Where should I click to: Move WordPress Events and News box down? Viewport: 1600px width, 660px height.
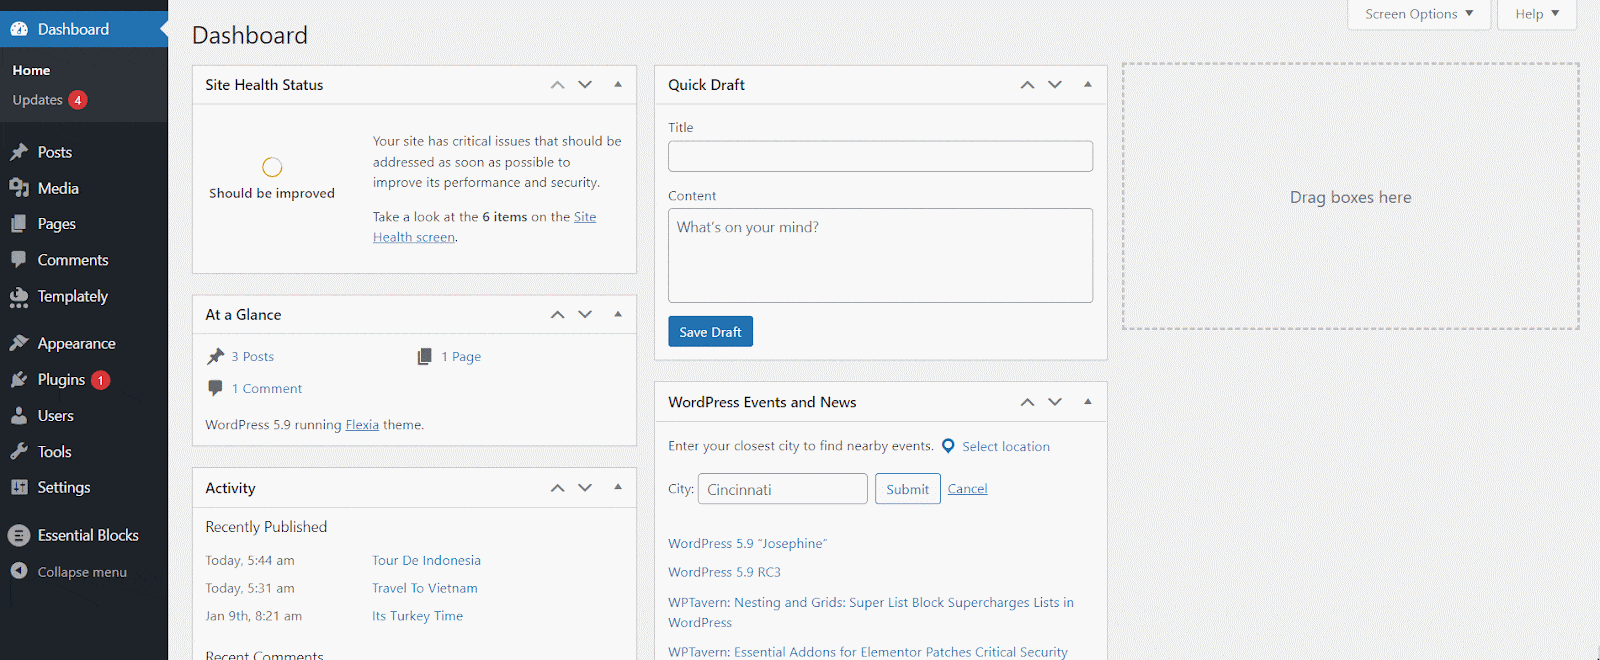[1055, 402]
